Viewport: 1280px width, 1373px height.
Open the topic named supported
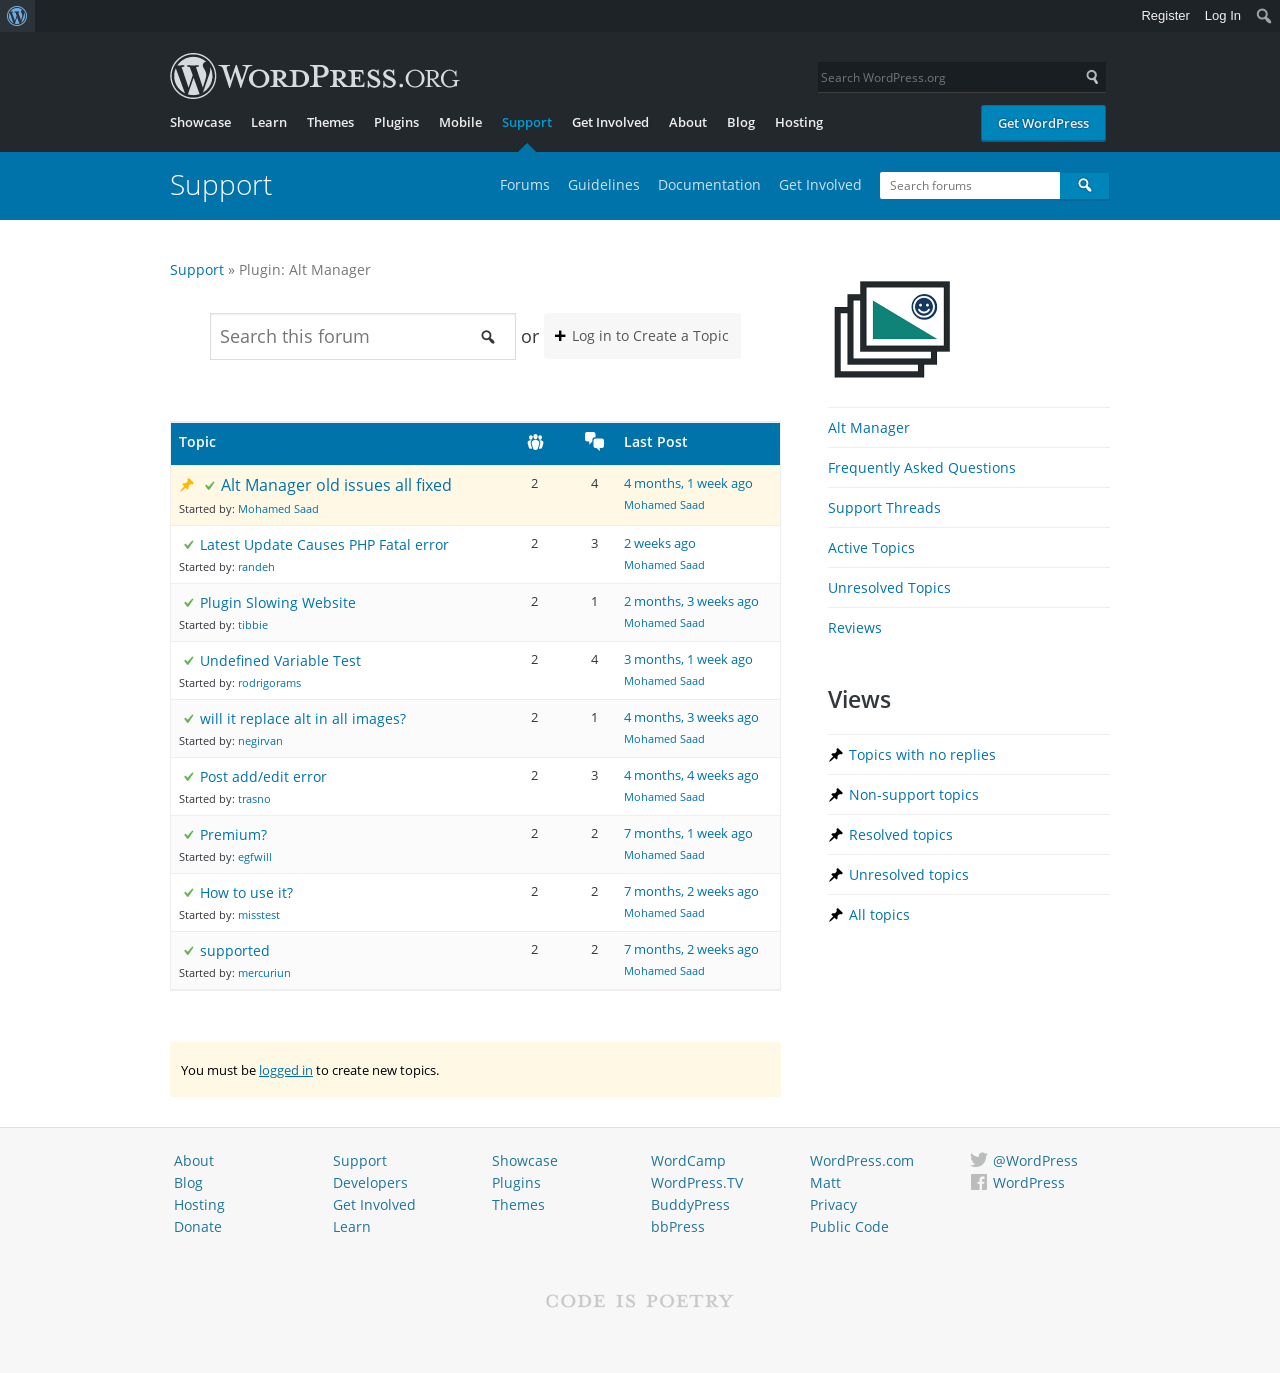[235, 951]
